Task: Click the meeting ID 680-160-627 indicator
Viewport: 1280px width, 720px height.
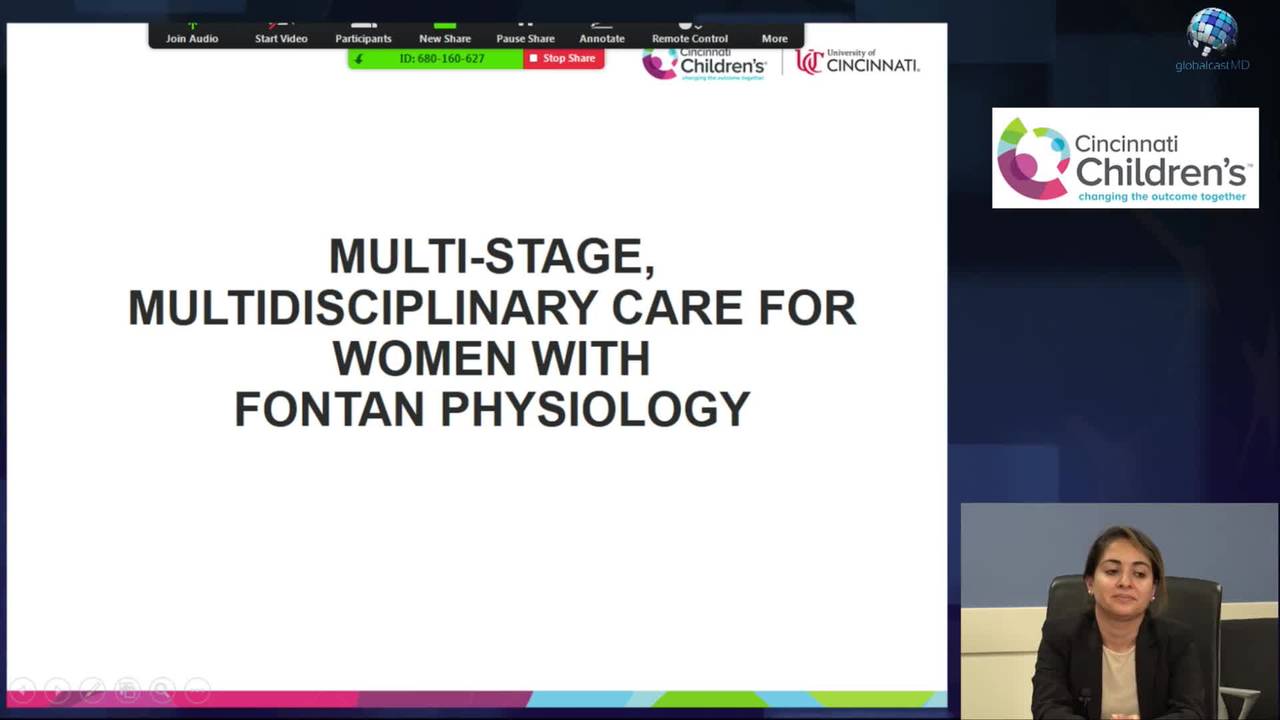Action: pos(440,59)
